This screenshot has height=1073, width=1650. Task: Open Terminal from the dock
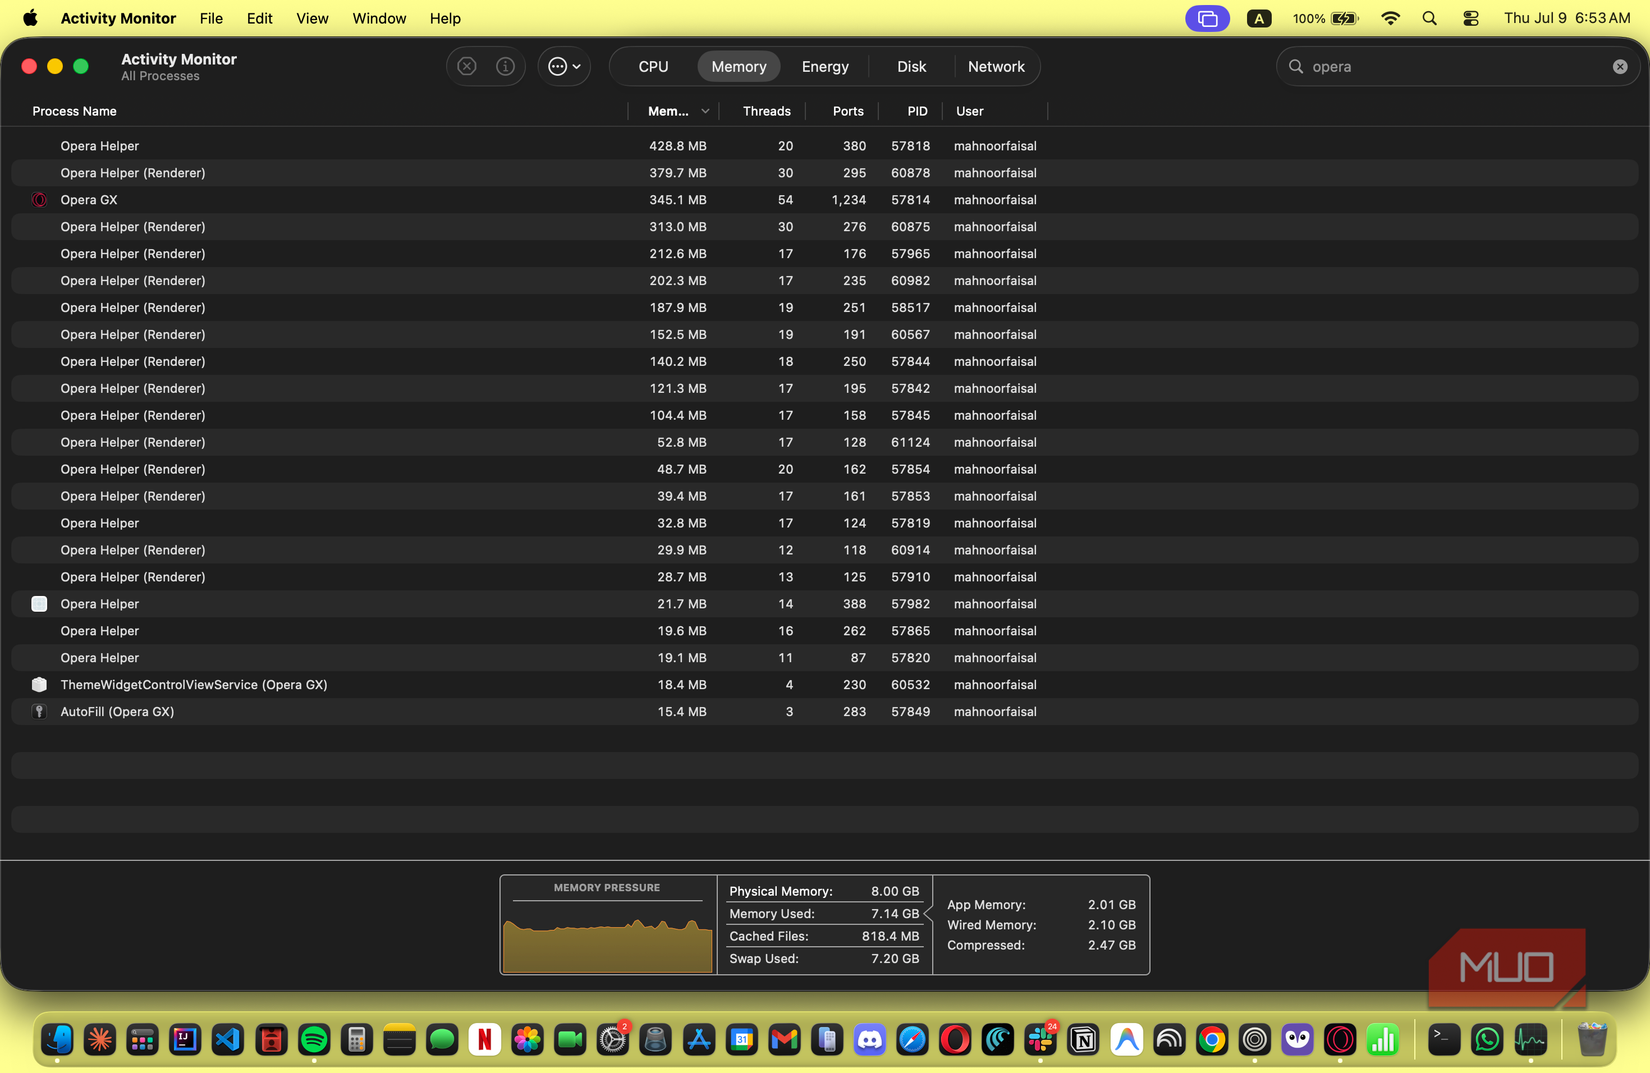click(1444, 1040)
